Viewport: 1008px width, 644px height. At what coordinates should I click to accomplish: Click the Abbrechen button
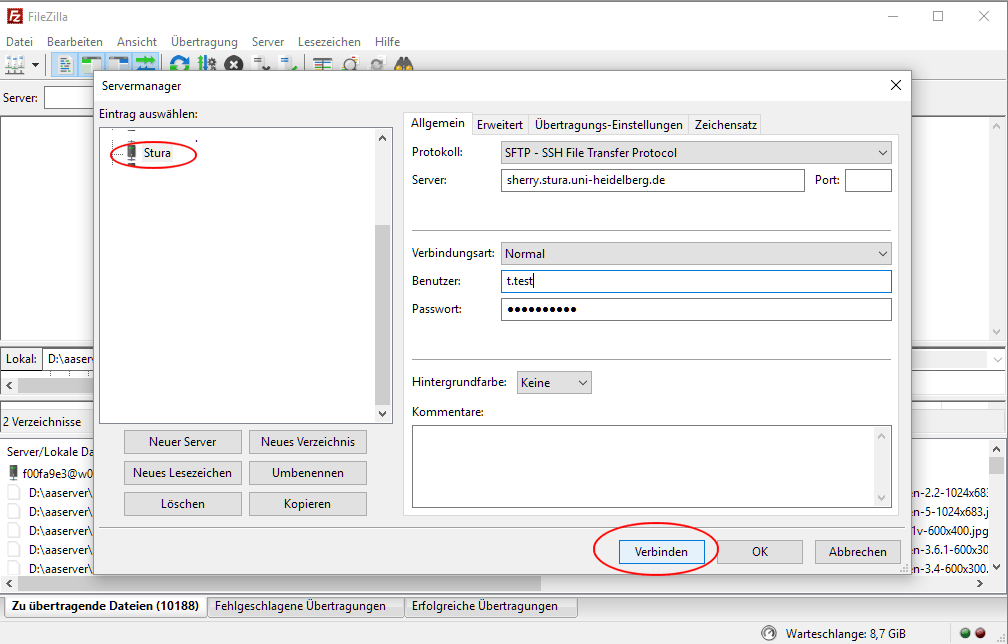click(858, 551)
